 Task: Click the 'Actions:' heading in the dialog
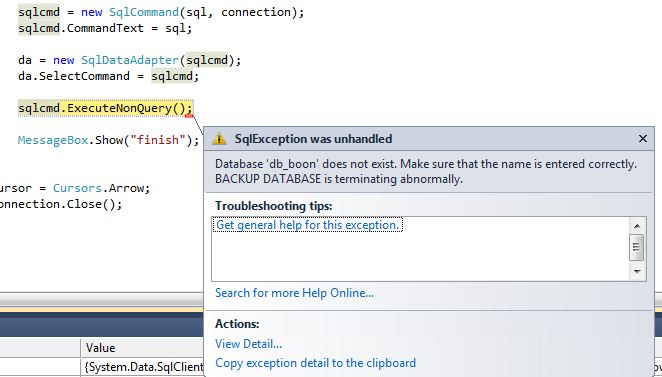[237, 324]
